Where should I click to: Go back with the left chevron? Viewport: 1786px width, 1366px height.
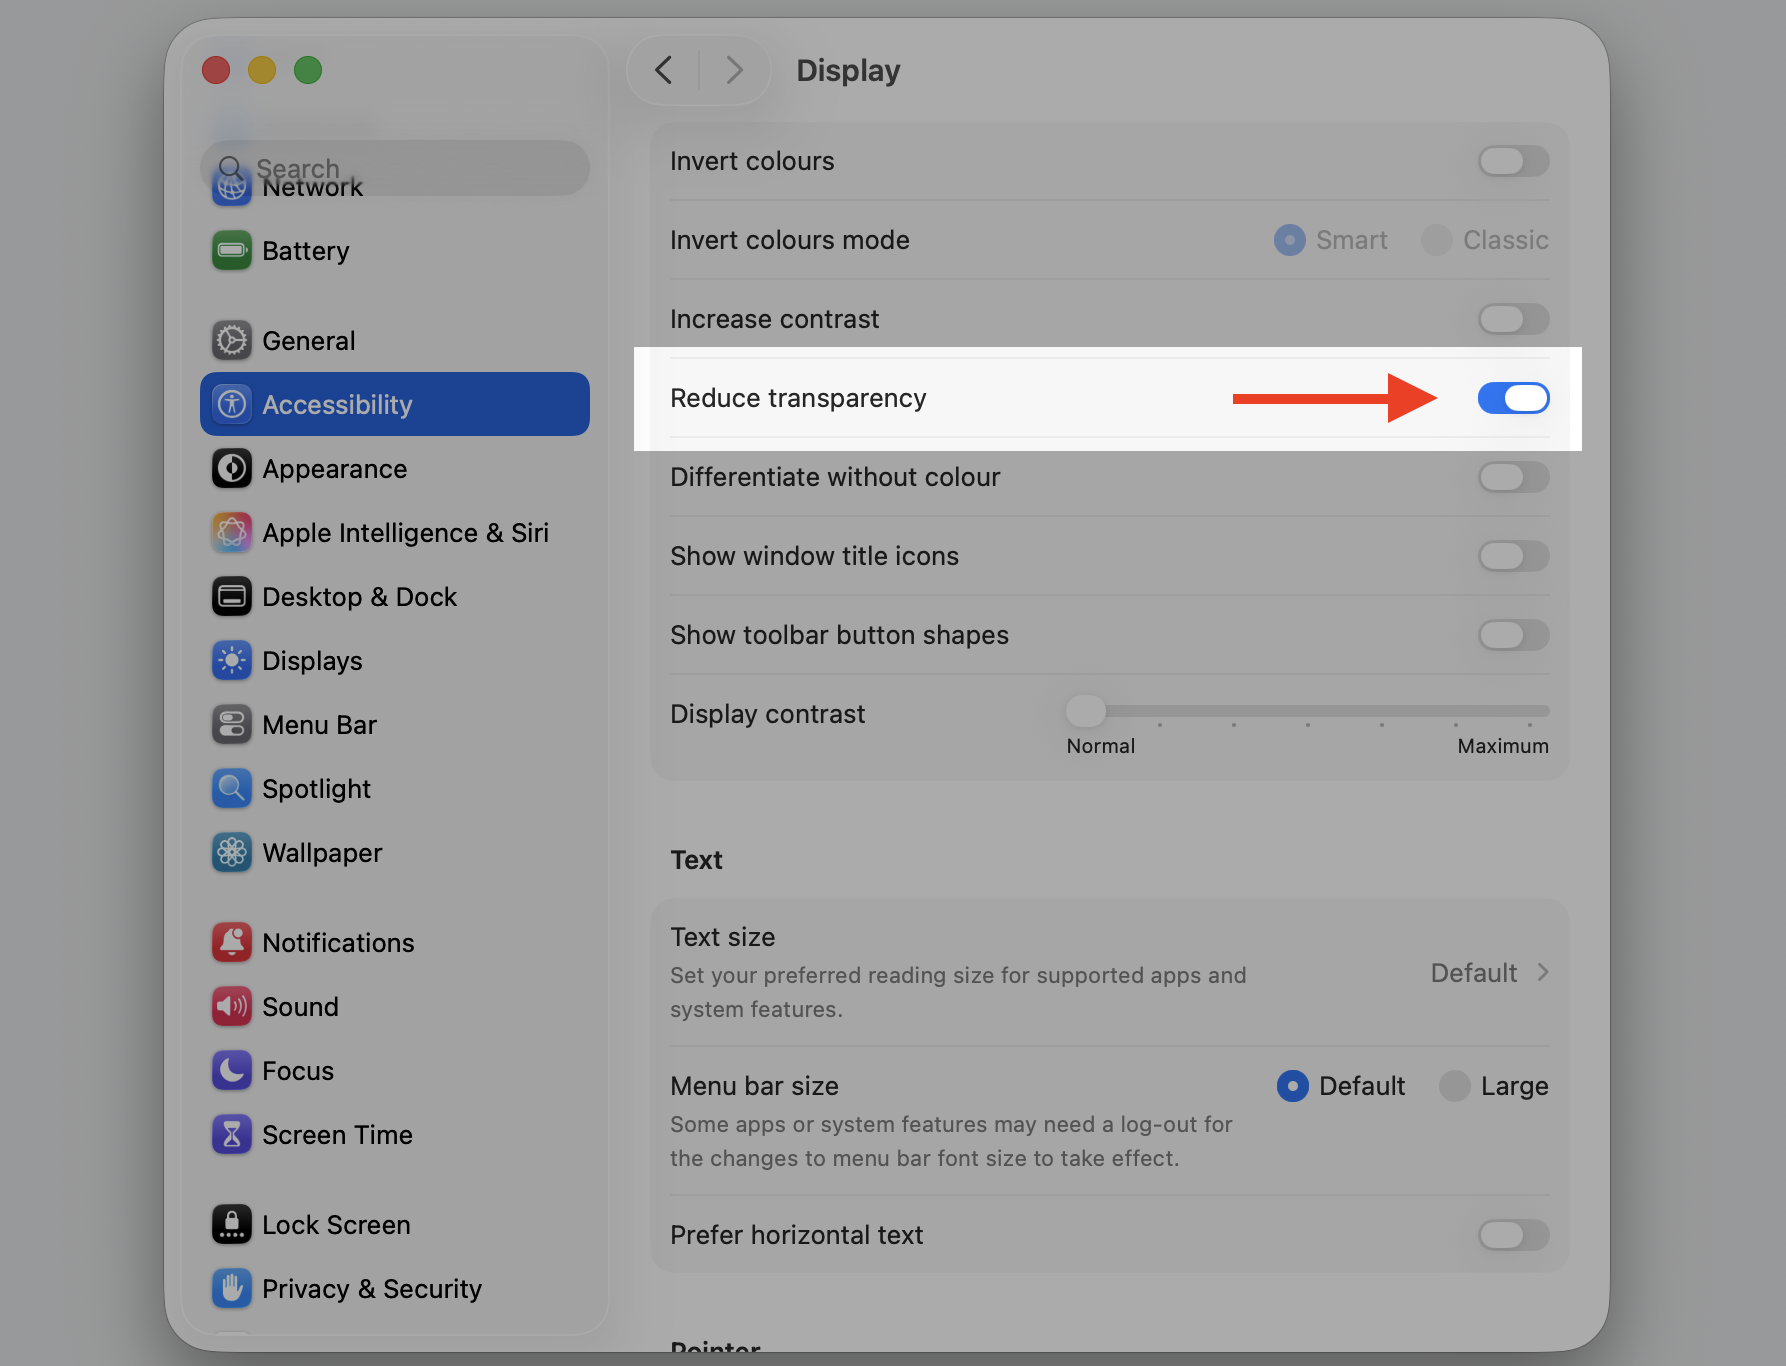(663, 70)
